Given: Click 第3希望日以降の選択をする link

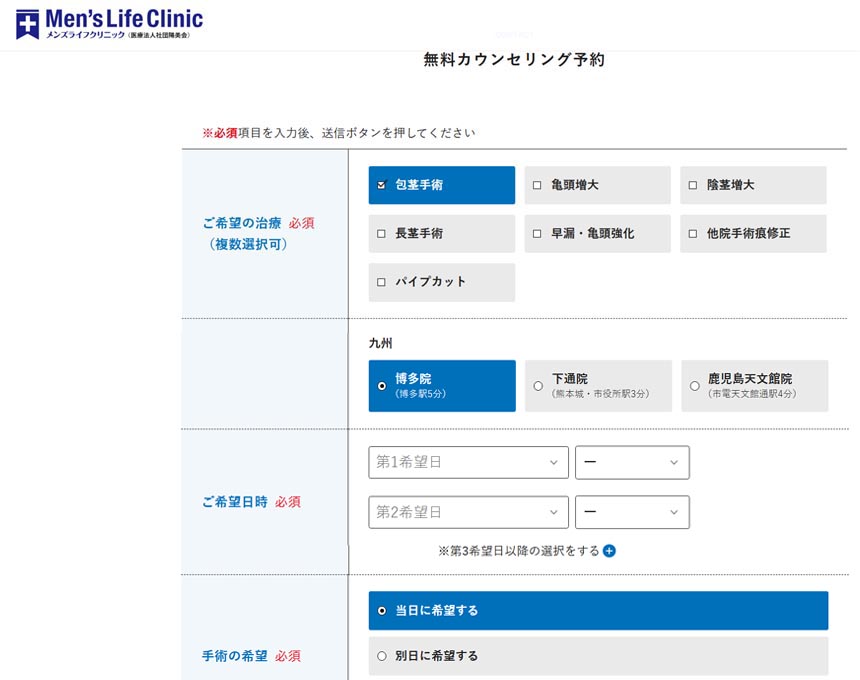Looking at the screenshot, I should point(520,551).
